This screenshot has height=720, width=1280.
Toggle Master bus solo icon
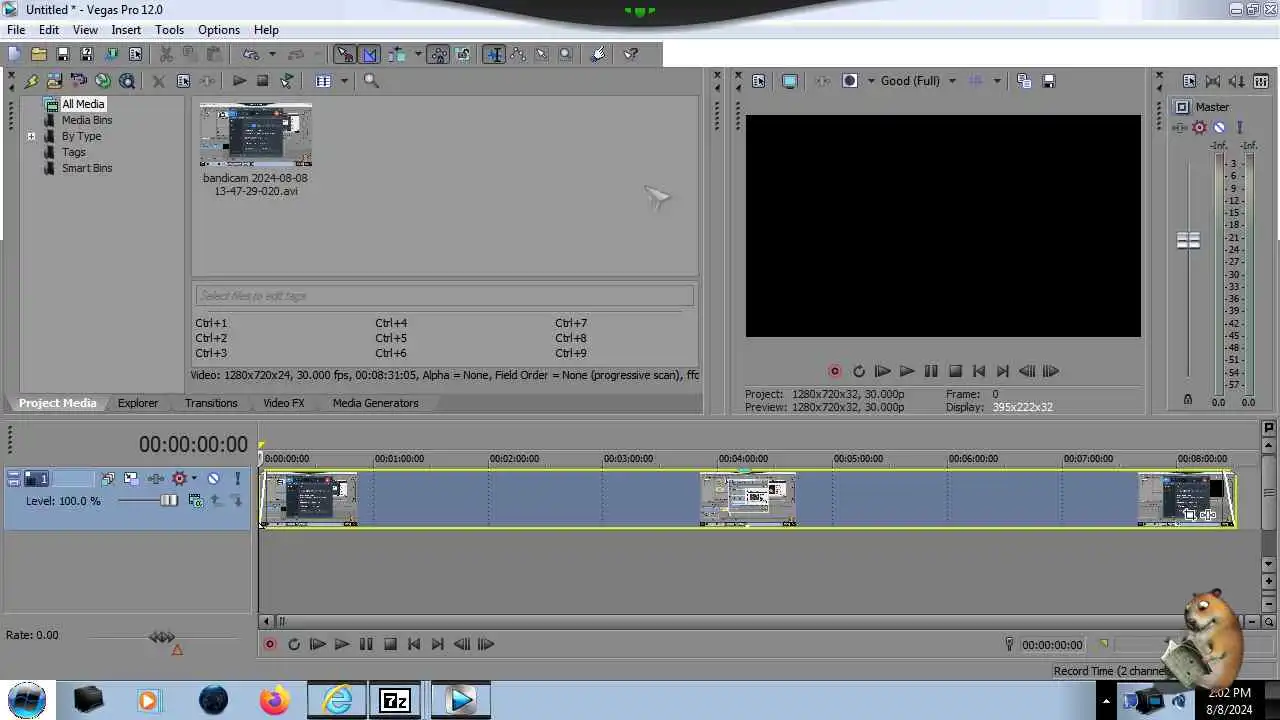coord(1239,127)
